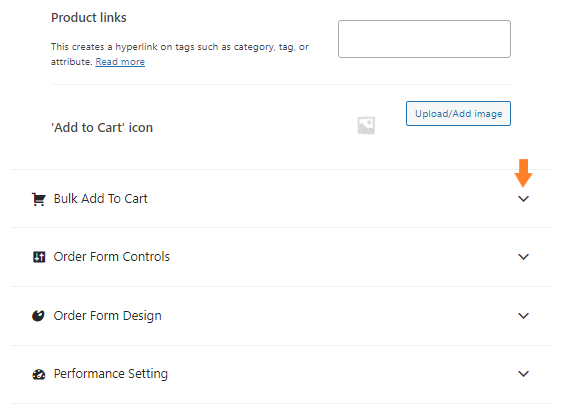Open the Read more link
This screenshot has width=565, height=404.
120,62
